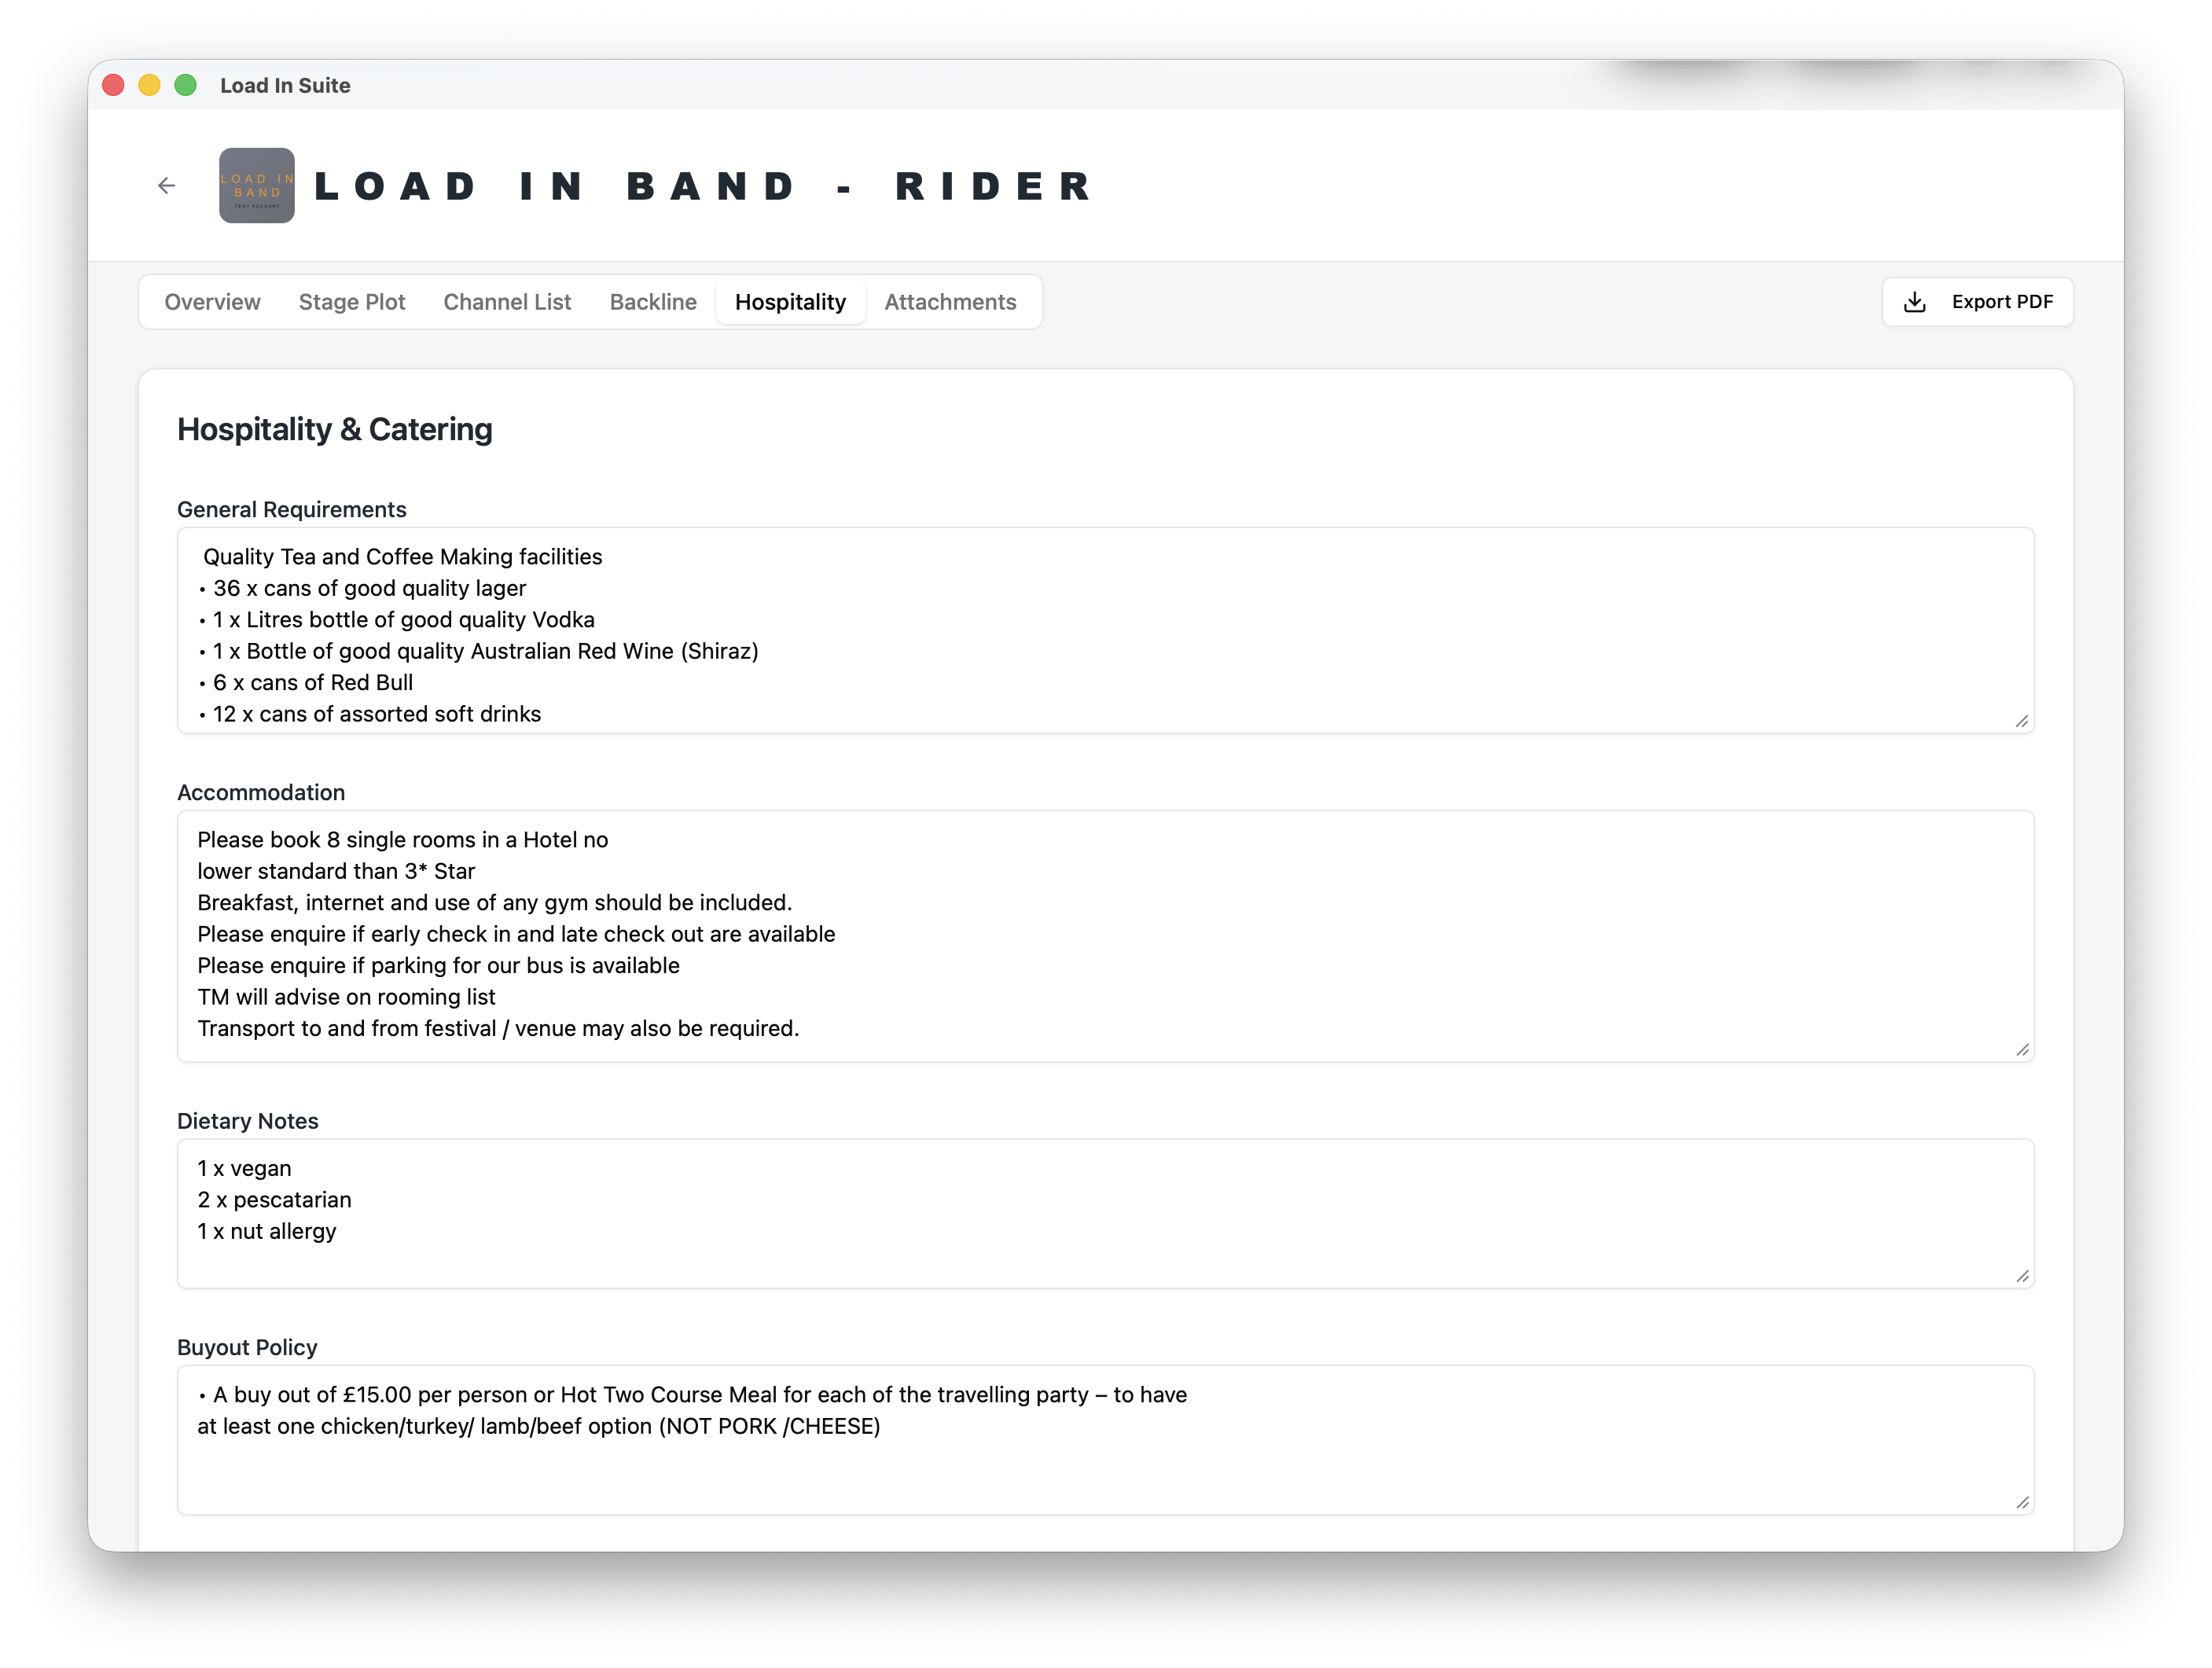This screenshot has height=1668, width=2212.
Task: Click resize handle of General Requirements box
Action: point(2022,721)
